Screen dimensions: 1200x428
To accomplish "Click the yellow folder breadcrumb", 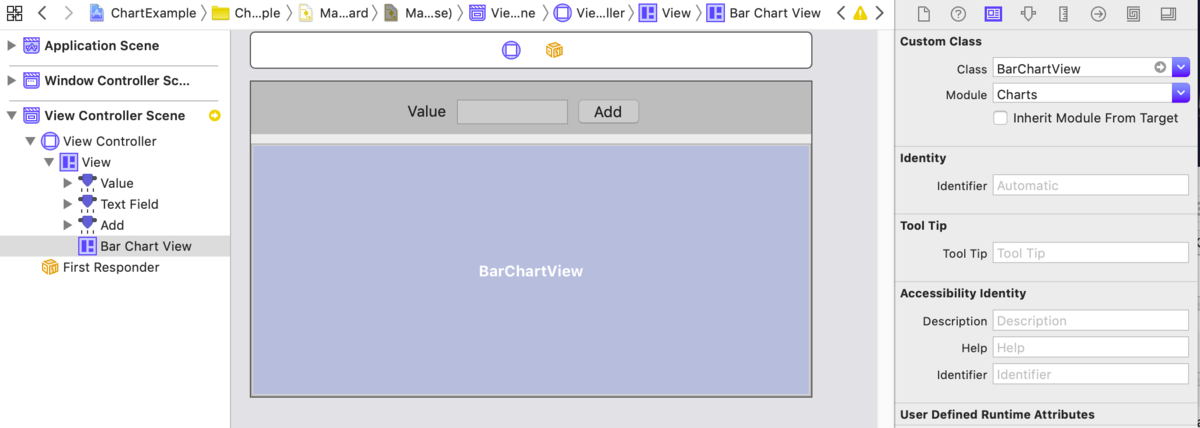I will click(246, 13).
